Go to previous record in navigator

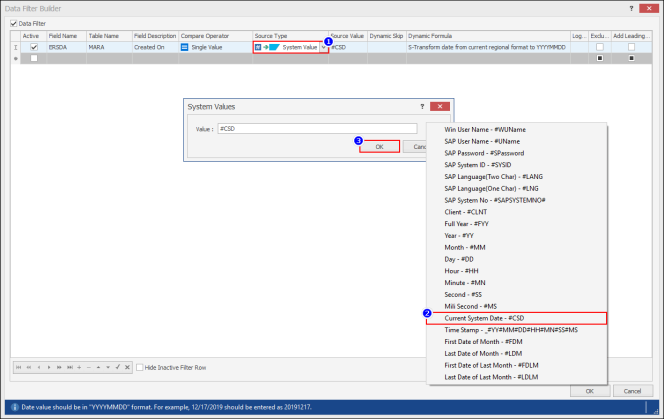click(x=39, y=367)
